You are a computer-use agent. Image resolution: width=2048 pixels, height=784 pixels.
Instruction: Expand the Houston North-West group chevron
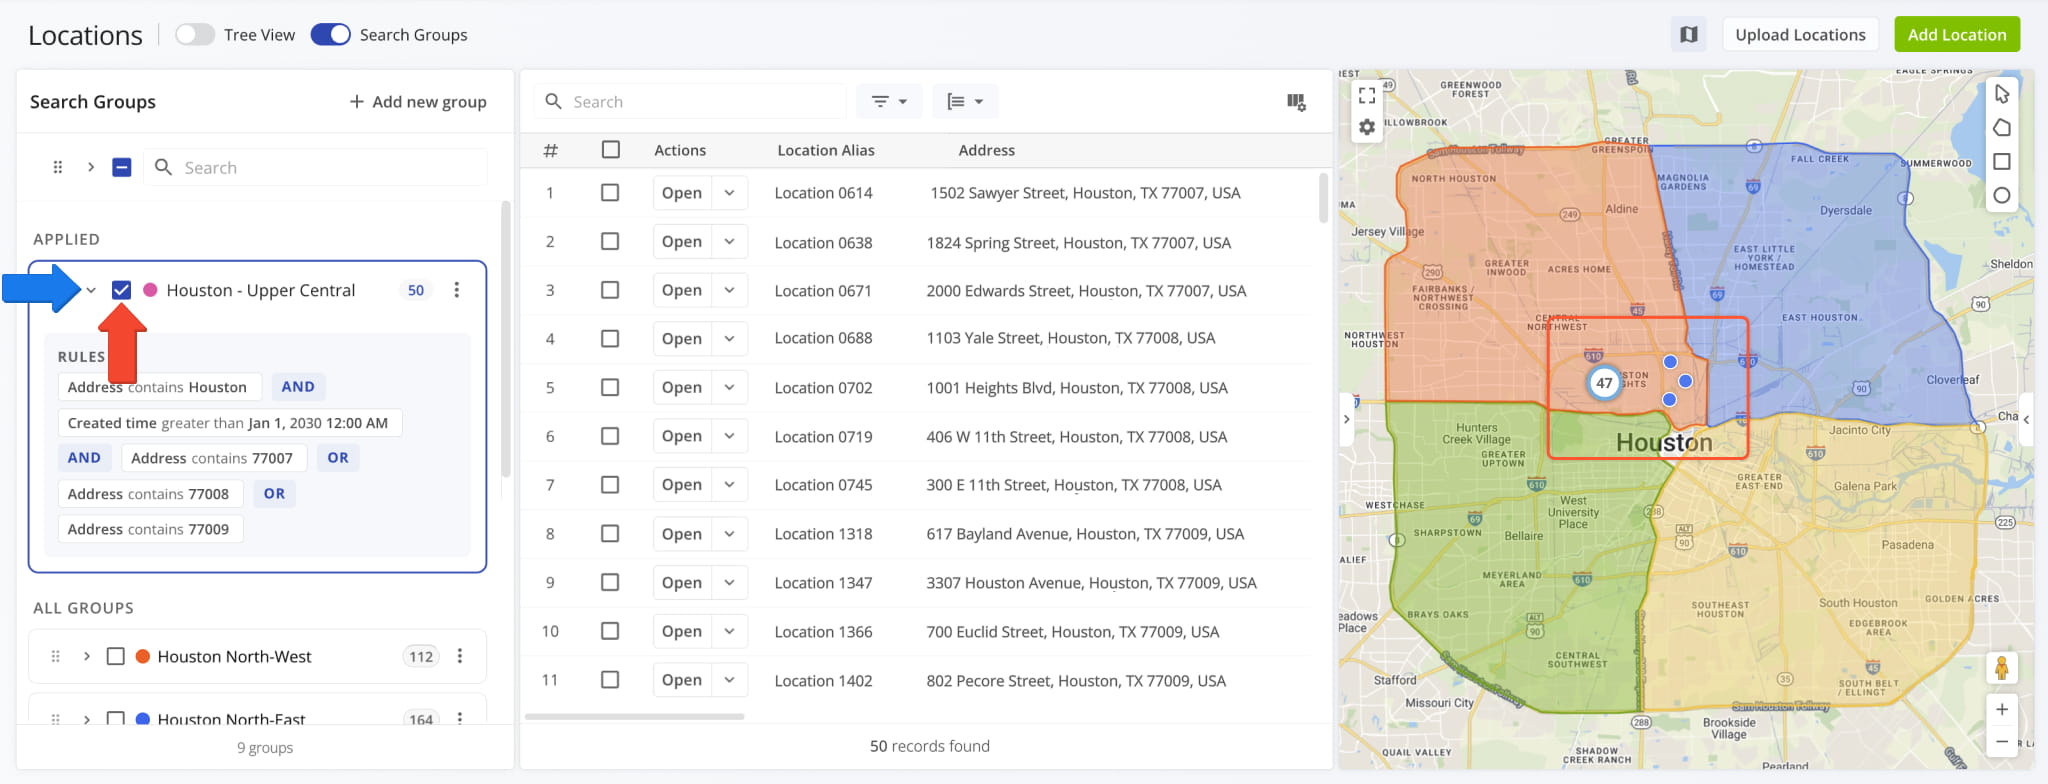(87, 656)
